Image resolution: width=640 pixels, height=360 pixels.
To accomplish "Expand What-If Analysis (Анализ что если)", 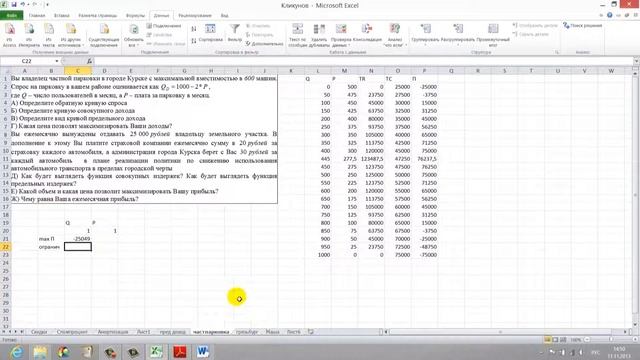I will [x=394, y=35].
